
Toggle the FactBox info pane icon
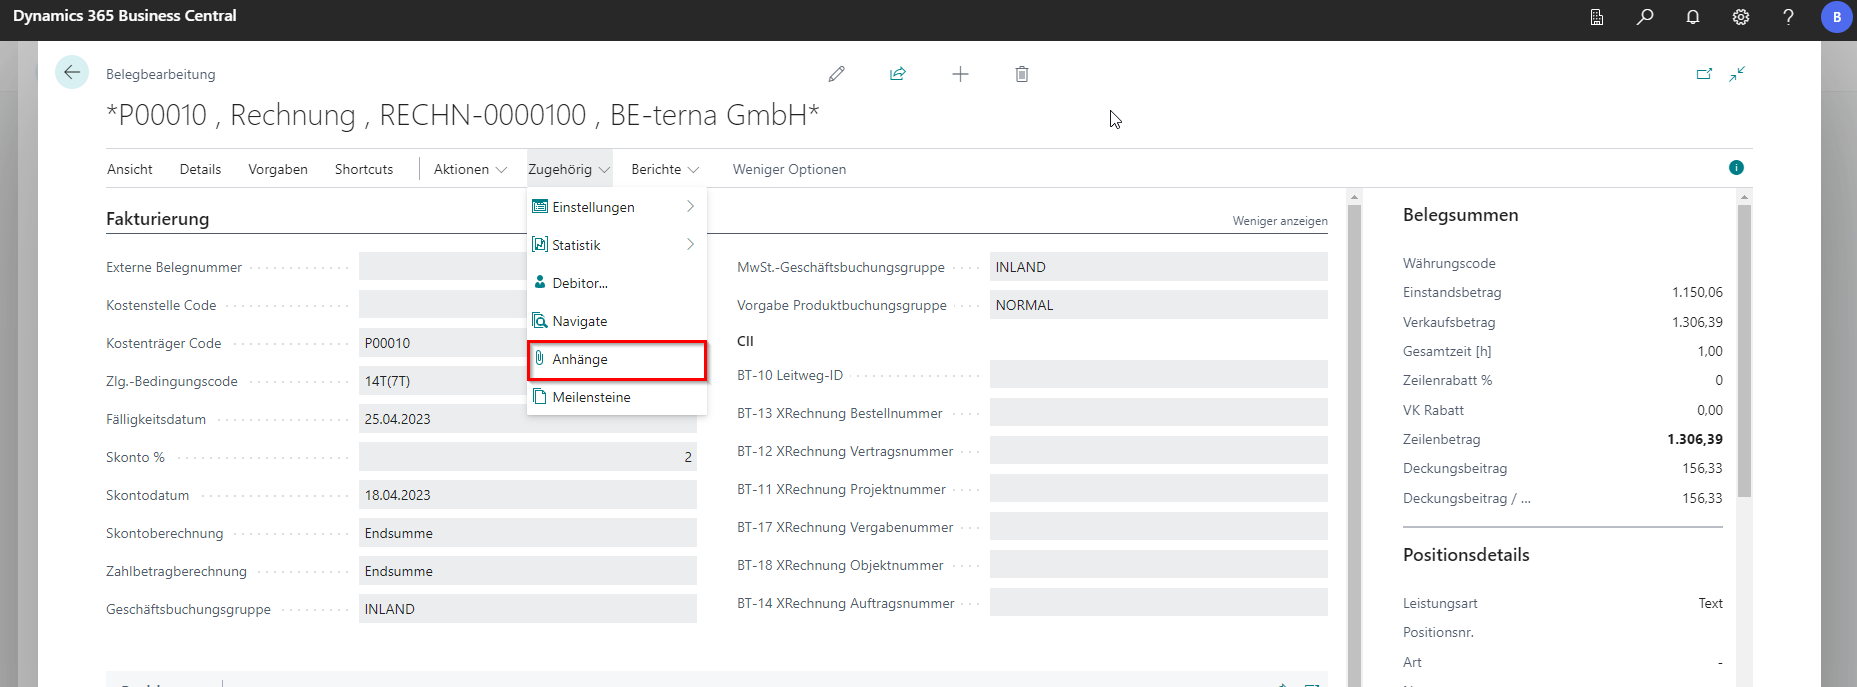coord(1736,168)
